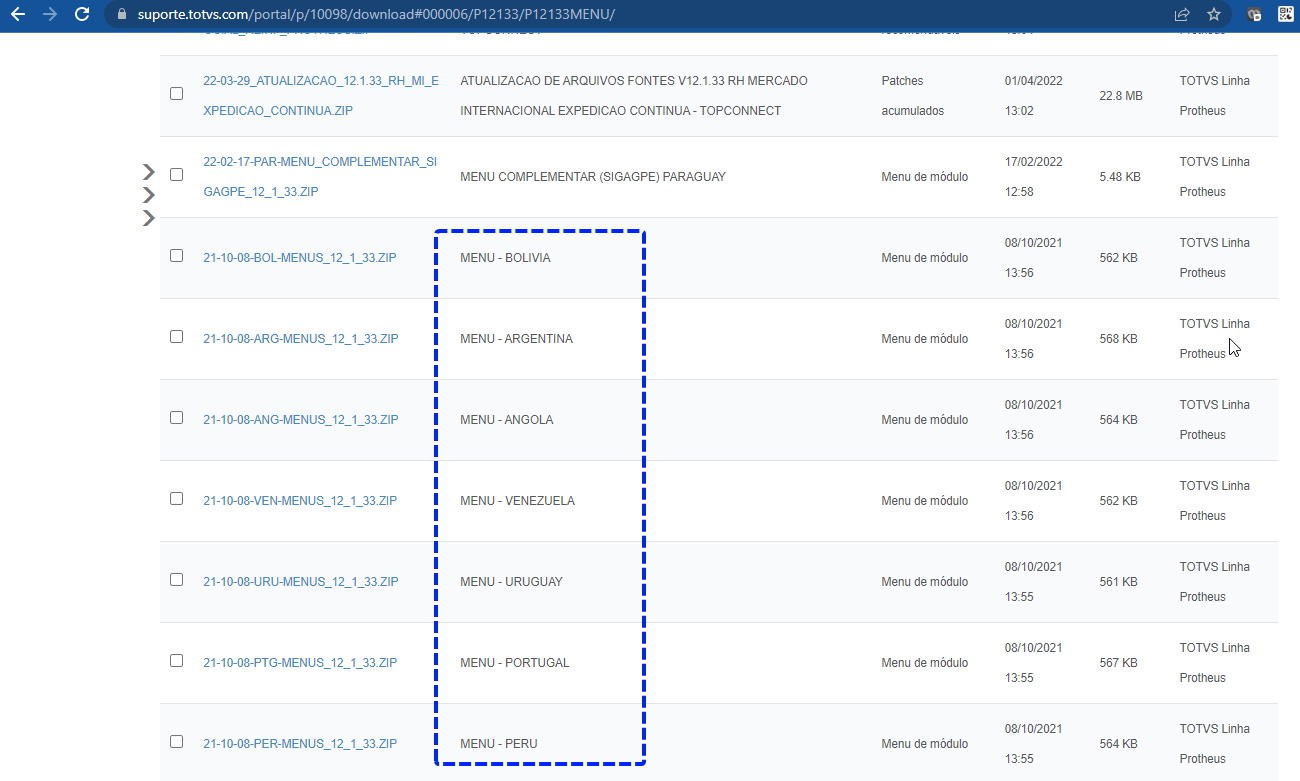1300x781 pixels.
Task: Click the '568 KB' size in Argentina row
Action: click(x=1118, y=339)
